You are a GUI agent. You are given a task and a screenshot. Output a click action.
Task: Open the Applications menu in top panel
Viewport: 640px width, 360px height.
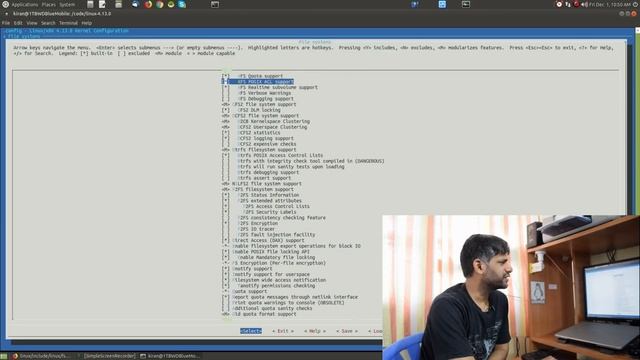point(24,4)
